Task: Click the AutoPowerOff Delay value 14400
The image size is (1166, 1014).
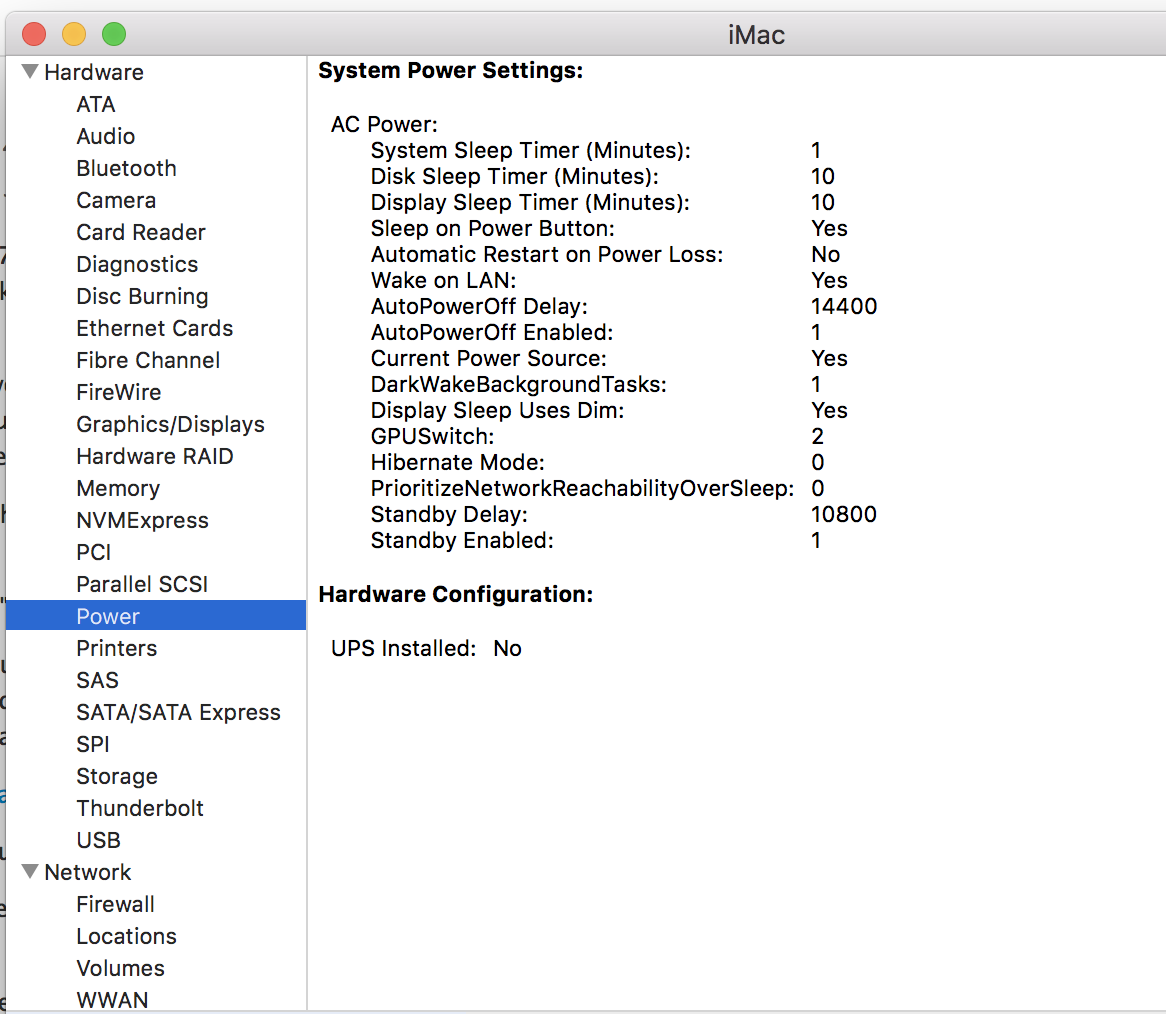Action: 844,306
